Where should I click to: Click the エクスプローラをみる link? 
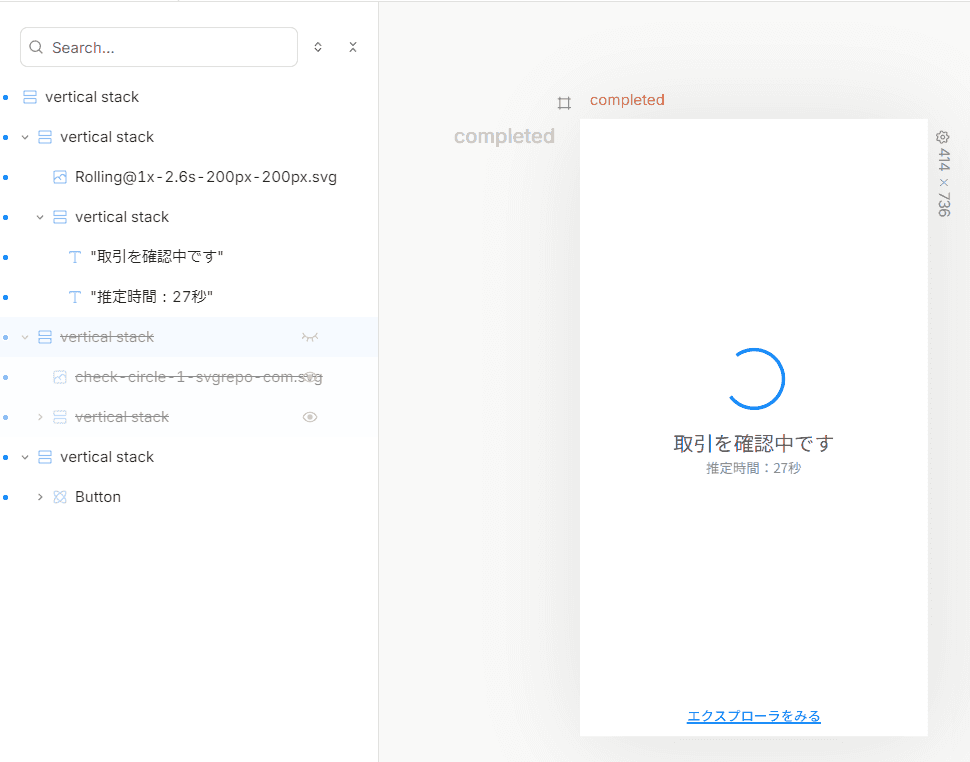pos(753,716)
